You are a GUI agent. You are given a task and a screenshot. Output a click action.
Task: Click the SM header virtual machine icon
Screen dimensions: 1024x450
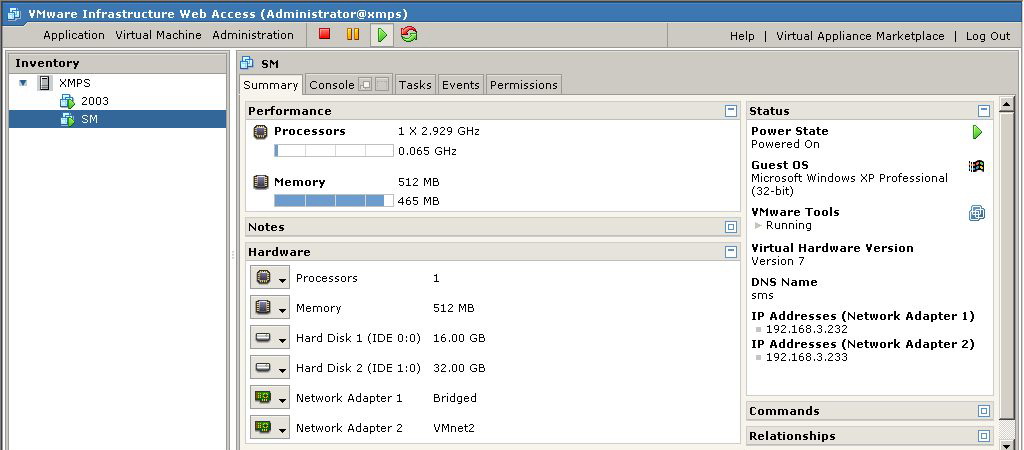(x=247, y=63)
